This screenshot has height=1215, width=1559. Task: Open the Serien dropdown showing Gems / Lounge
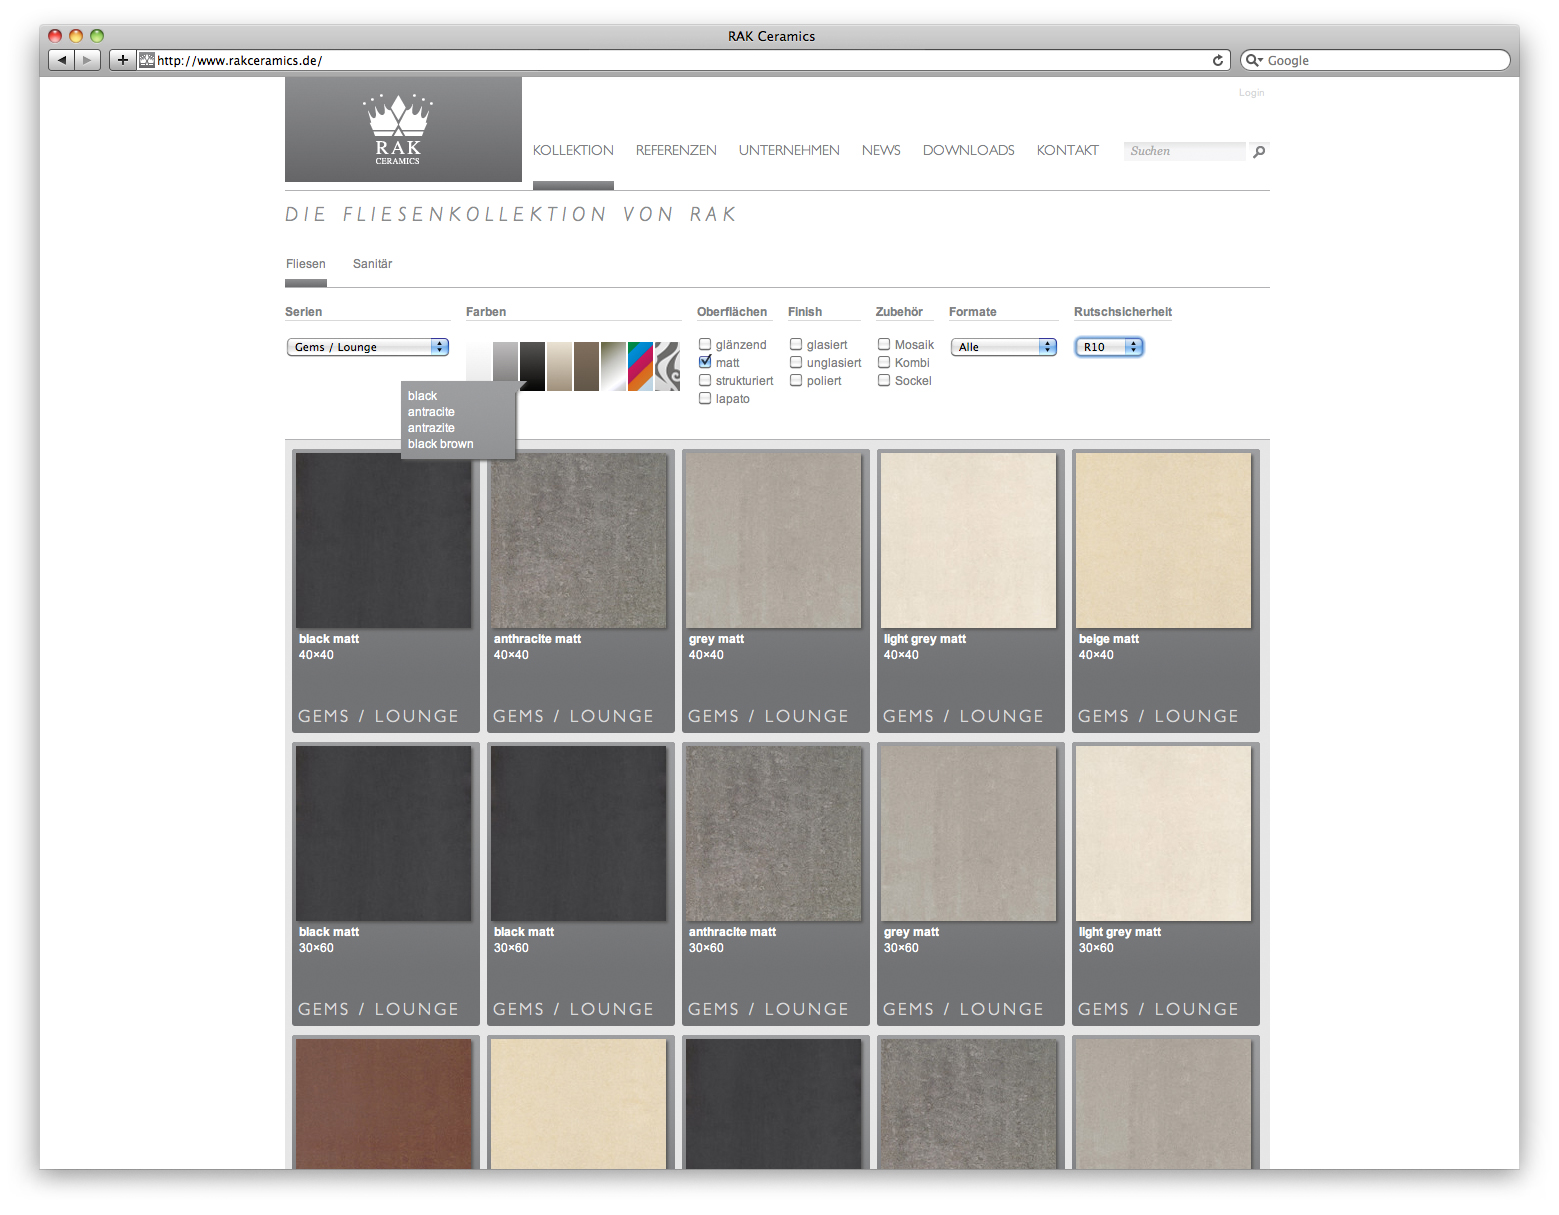(x=367, y=347)
